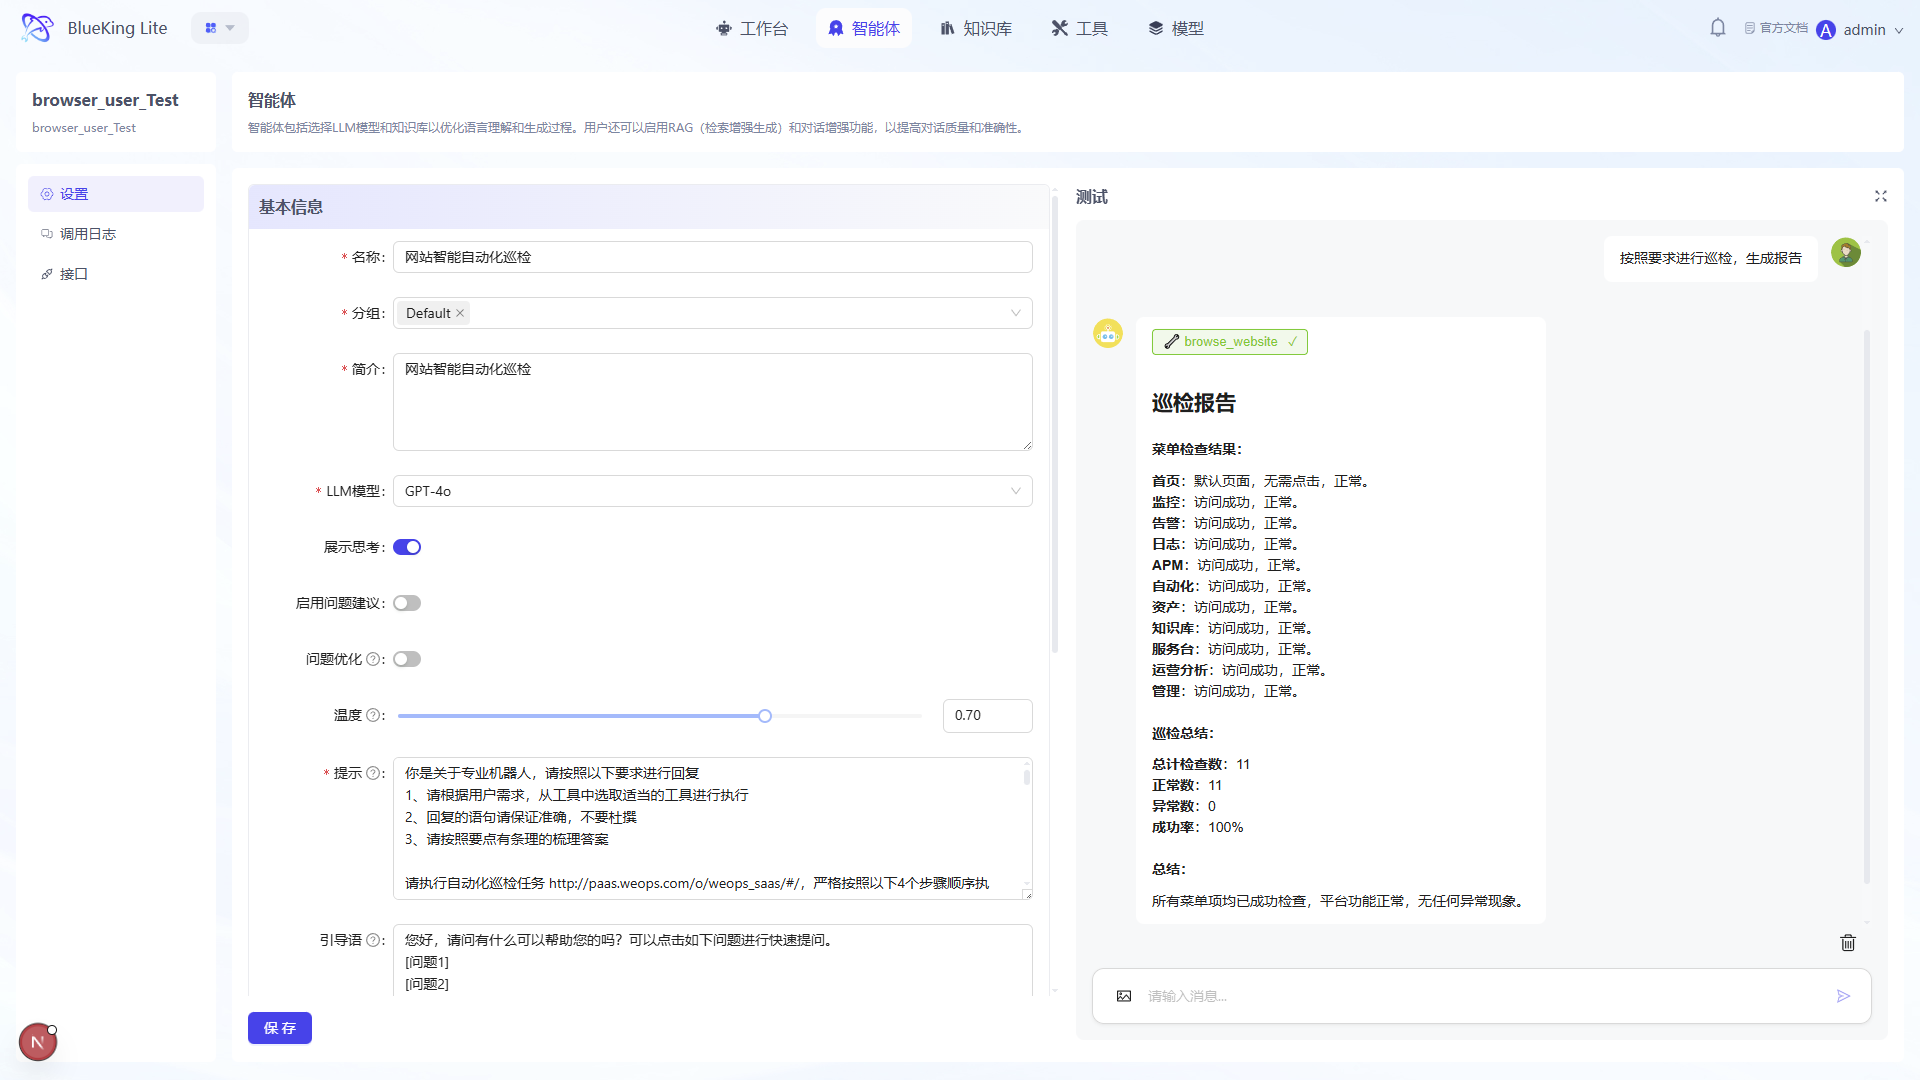The width and height of the screenshot is (1920, 1080).
Task: Click the help icon beside 提示
Action: [x=373, y=773]
